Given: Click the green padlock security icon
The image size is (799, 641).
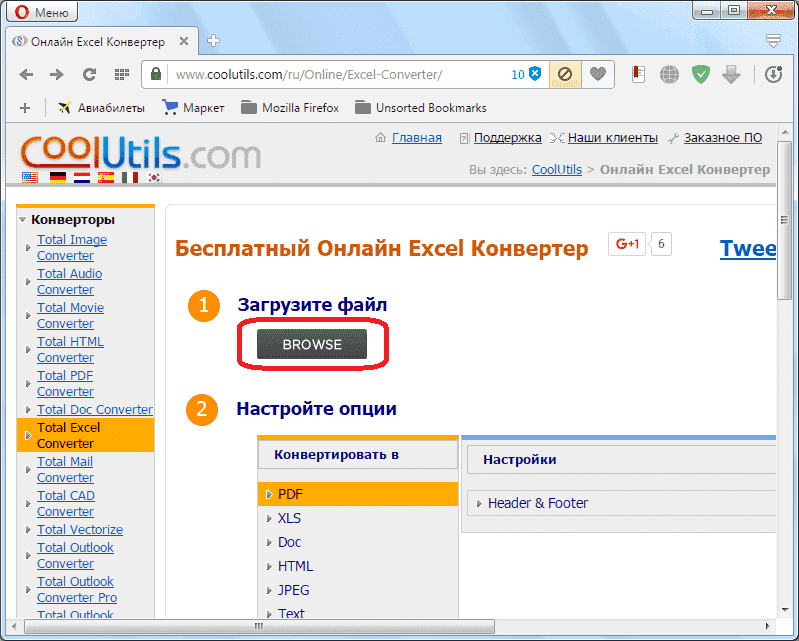Looking at the screenshot, I should 156,74.
